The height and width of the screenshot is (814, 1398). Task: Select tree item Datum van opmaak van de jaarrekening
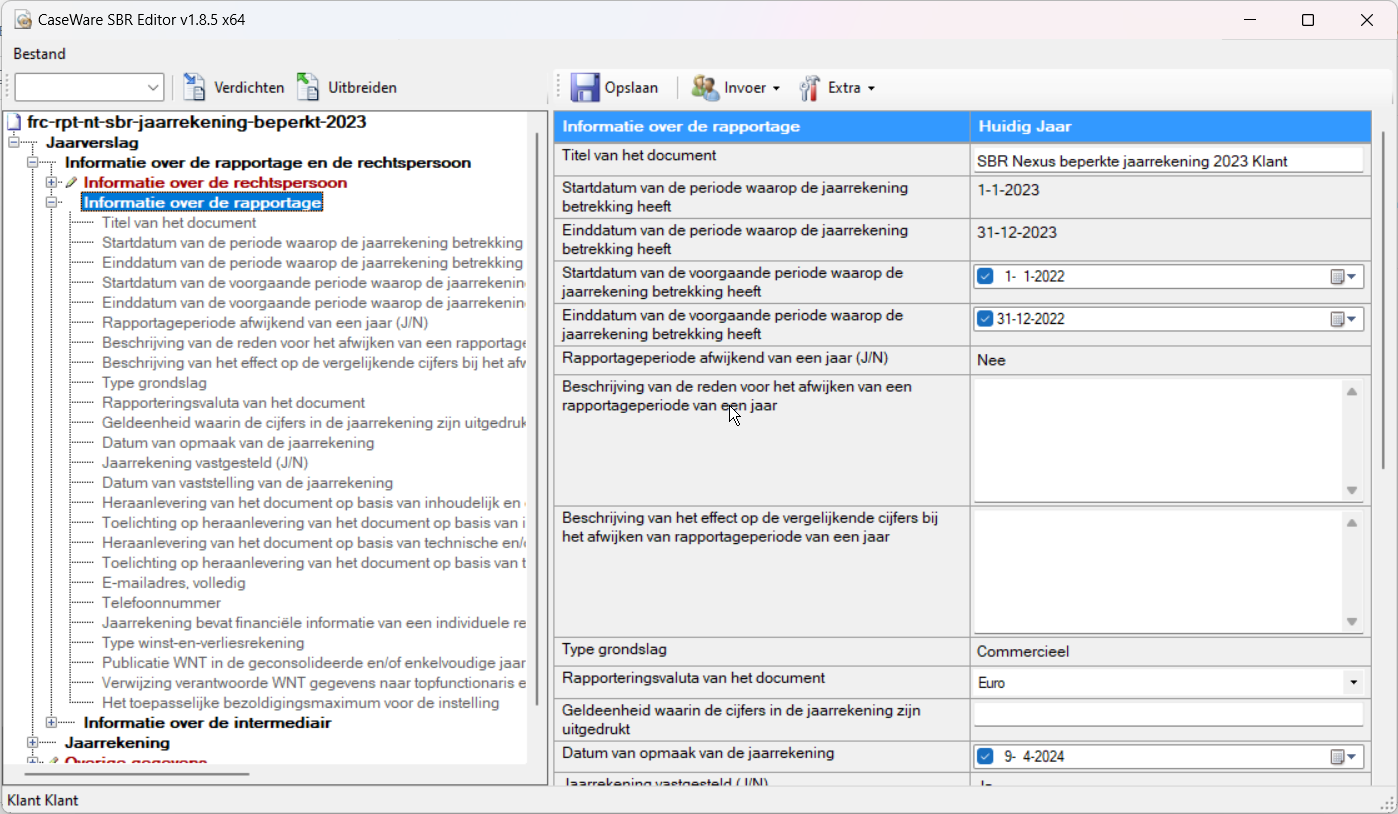click(238, 443)
